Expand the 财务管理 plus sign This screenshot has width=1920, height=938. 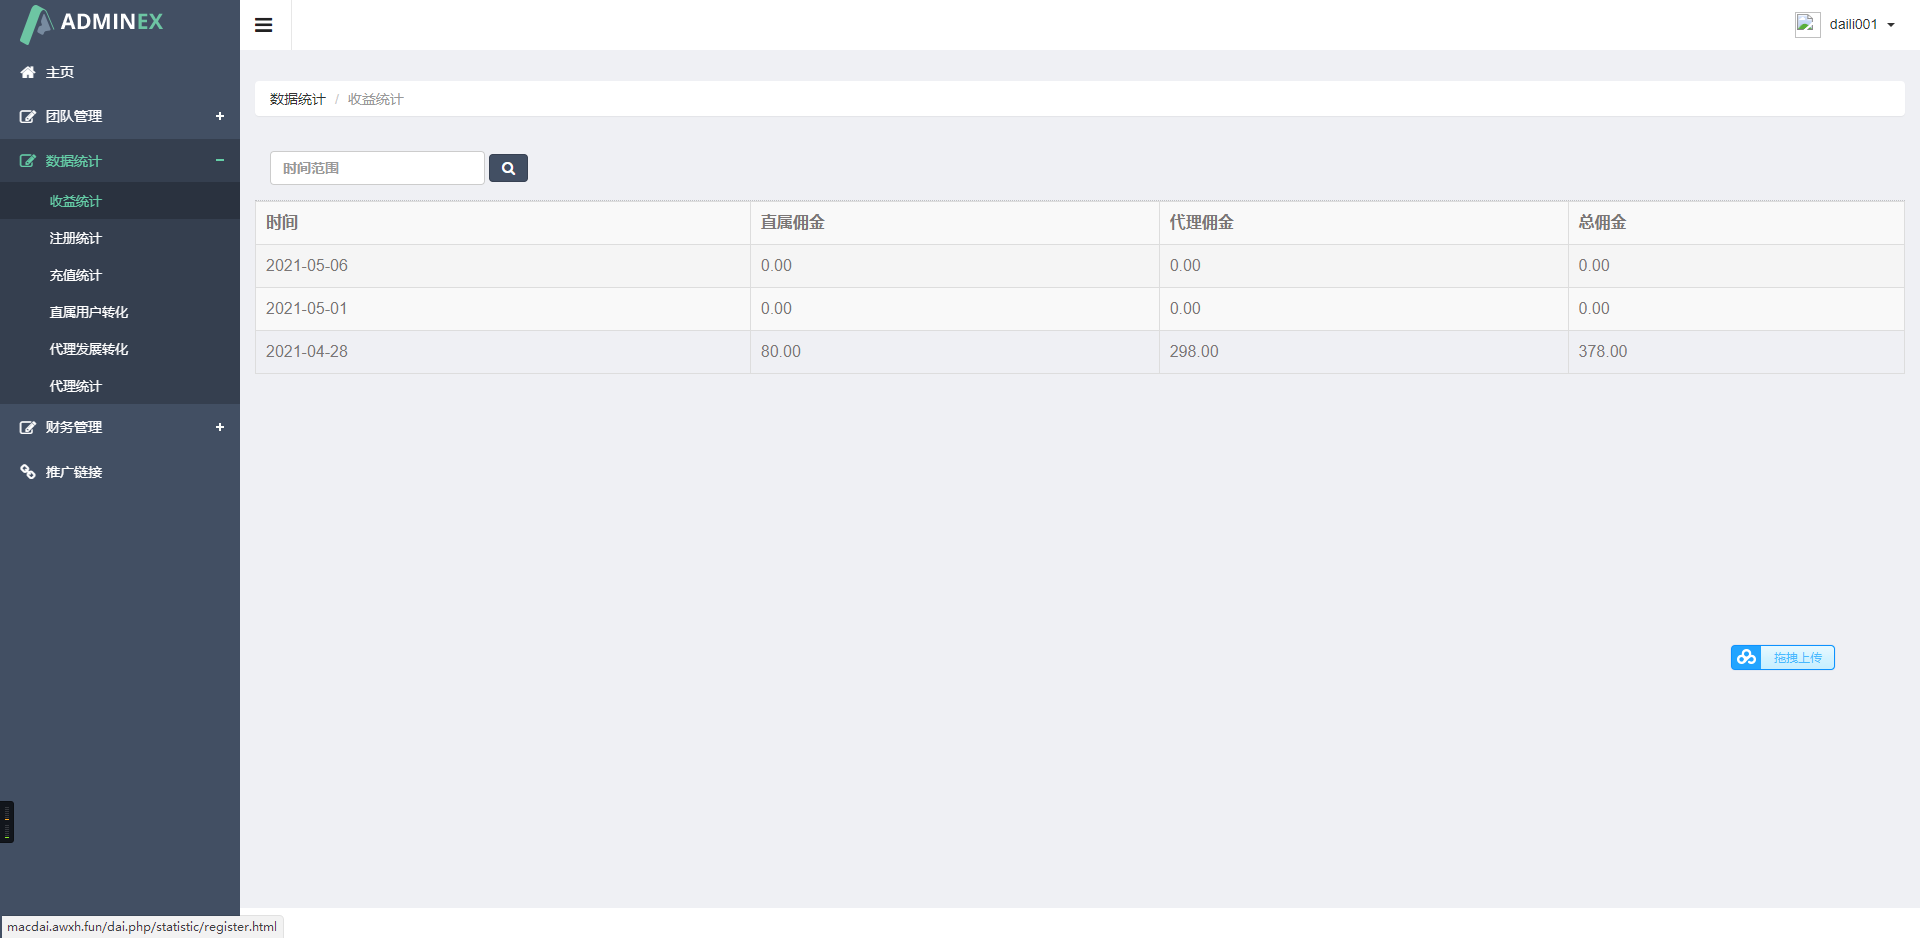click(x=220, y=427)
